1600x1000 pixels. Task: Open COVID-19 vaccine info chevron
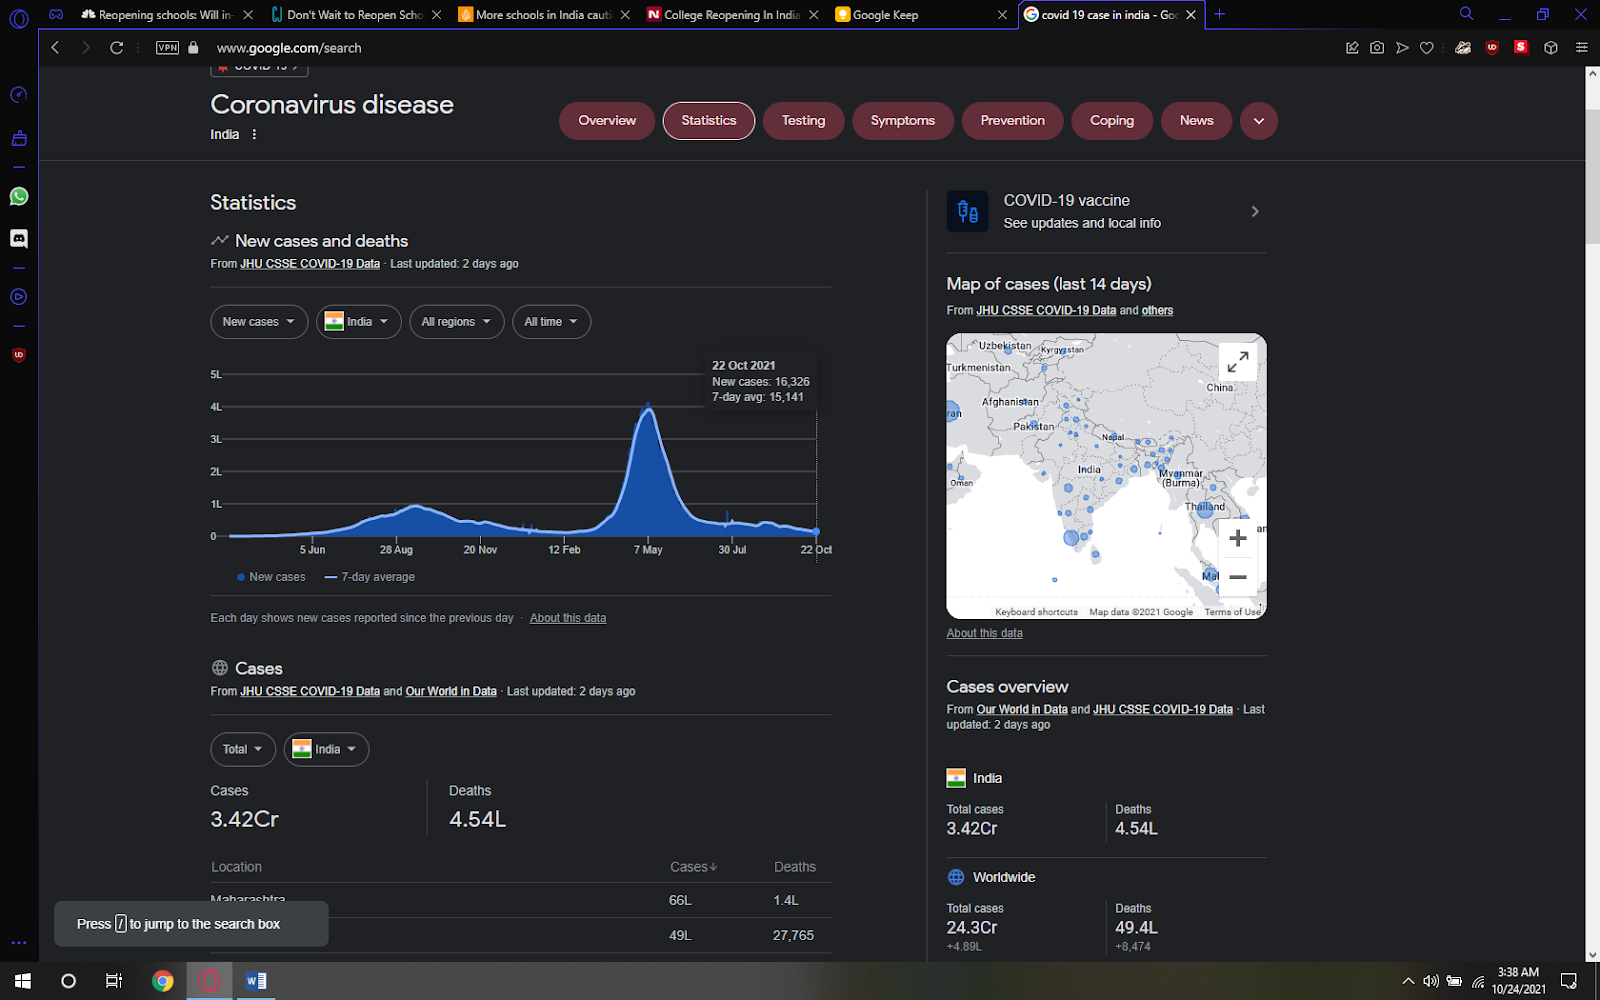point(1255,211)
